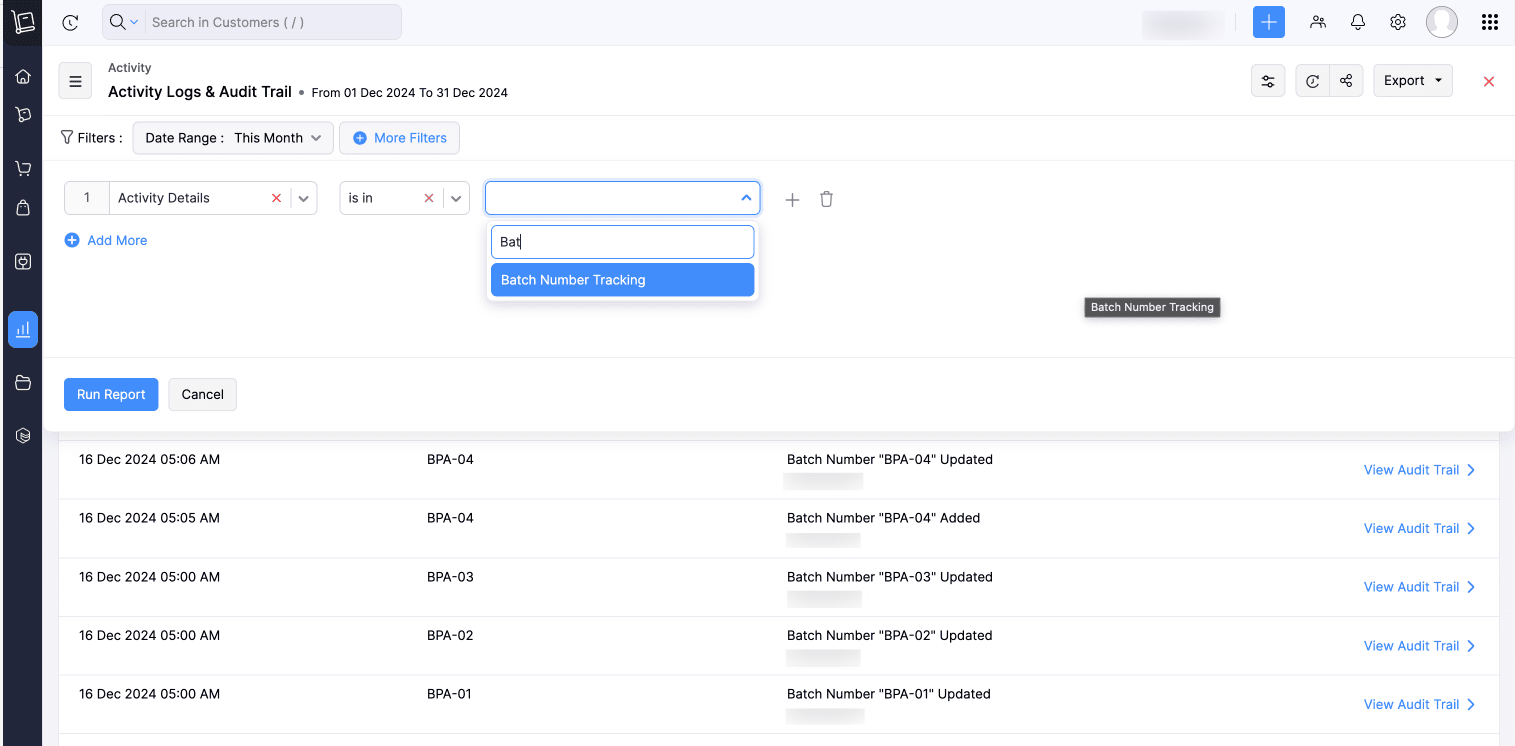Select Batch Number Tracking option

(x=622, y=280)
